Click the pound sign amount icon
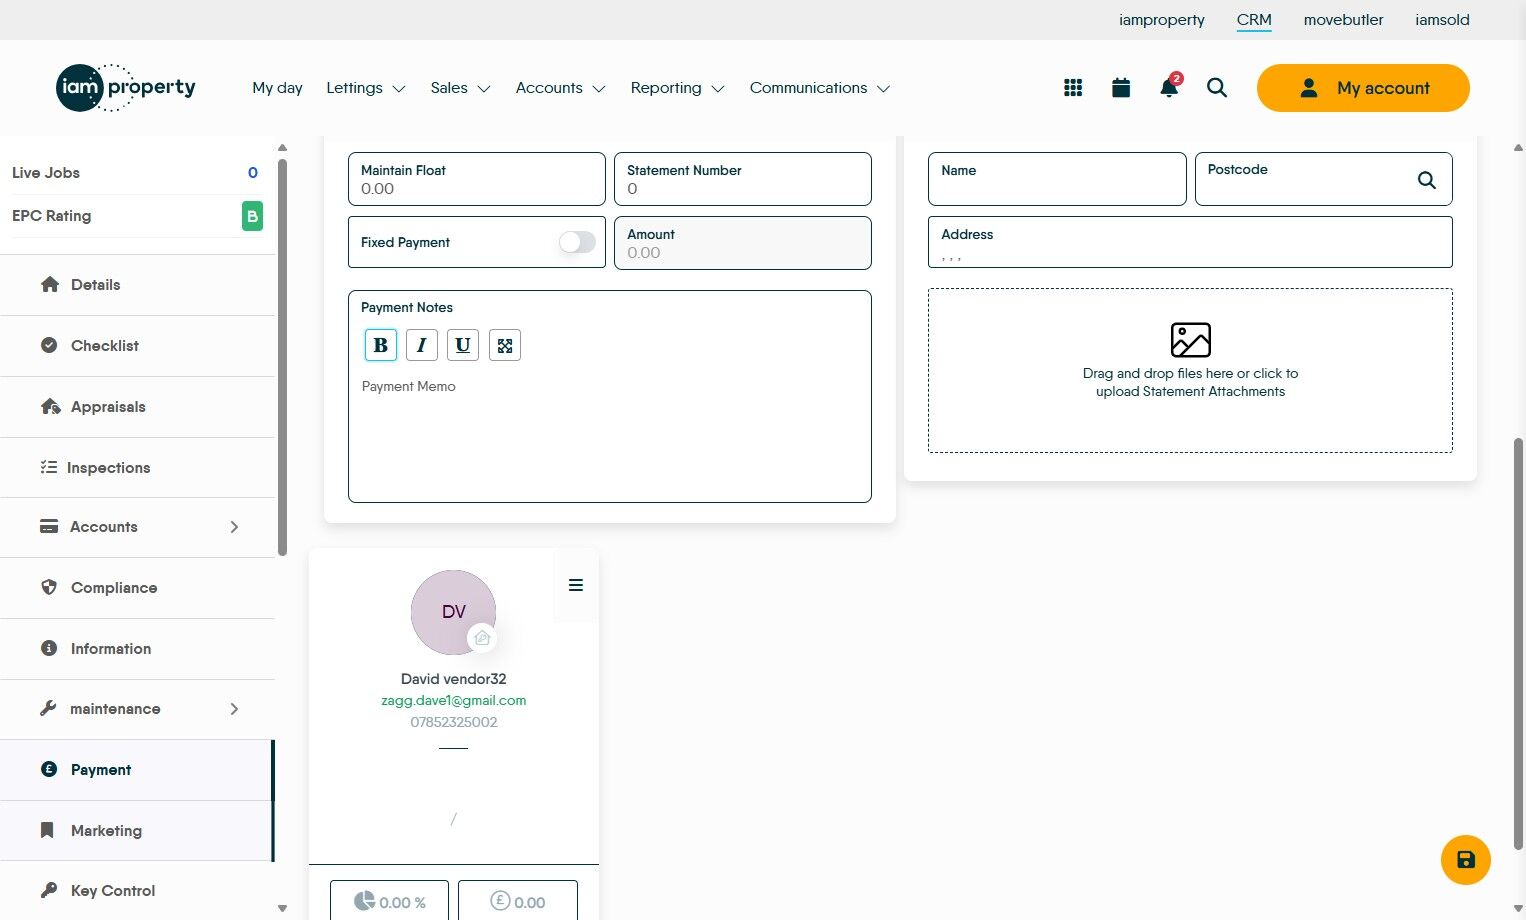Image resolution: width=1526 pixels, height=920 pixels. coord(501,900)
